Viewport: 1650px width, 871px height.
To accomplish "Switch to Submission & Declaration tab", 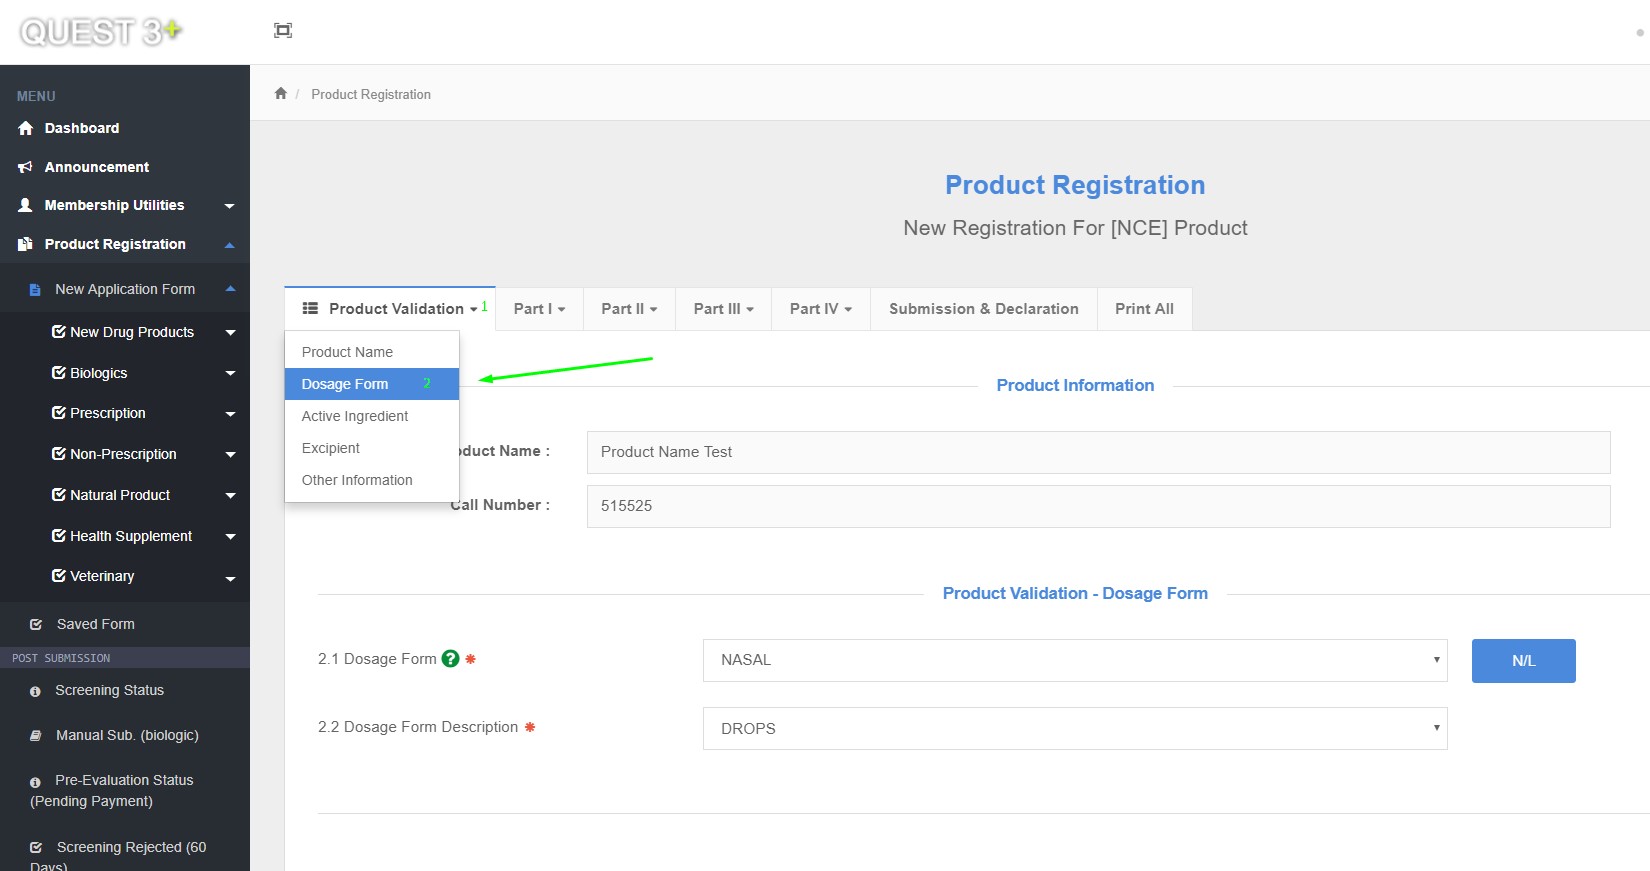I will (x=983, y=309).
